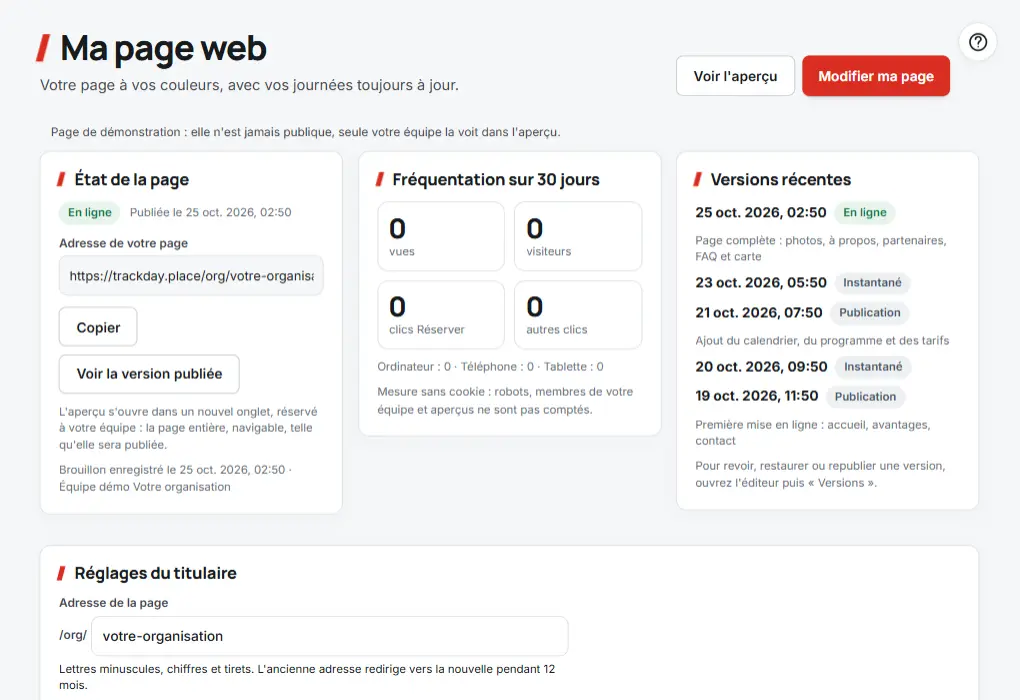Click the Publiée le 25 oct. 2026 text
1020x700 pixels.
point(211,213)
